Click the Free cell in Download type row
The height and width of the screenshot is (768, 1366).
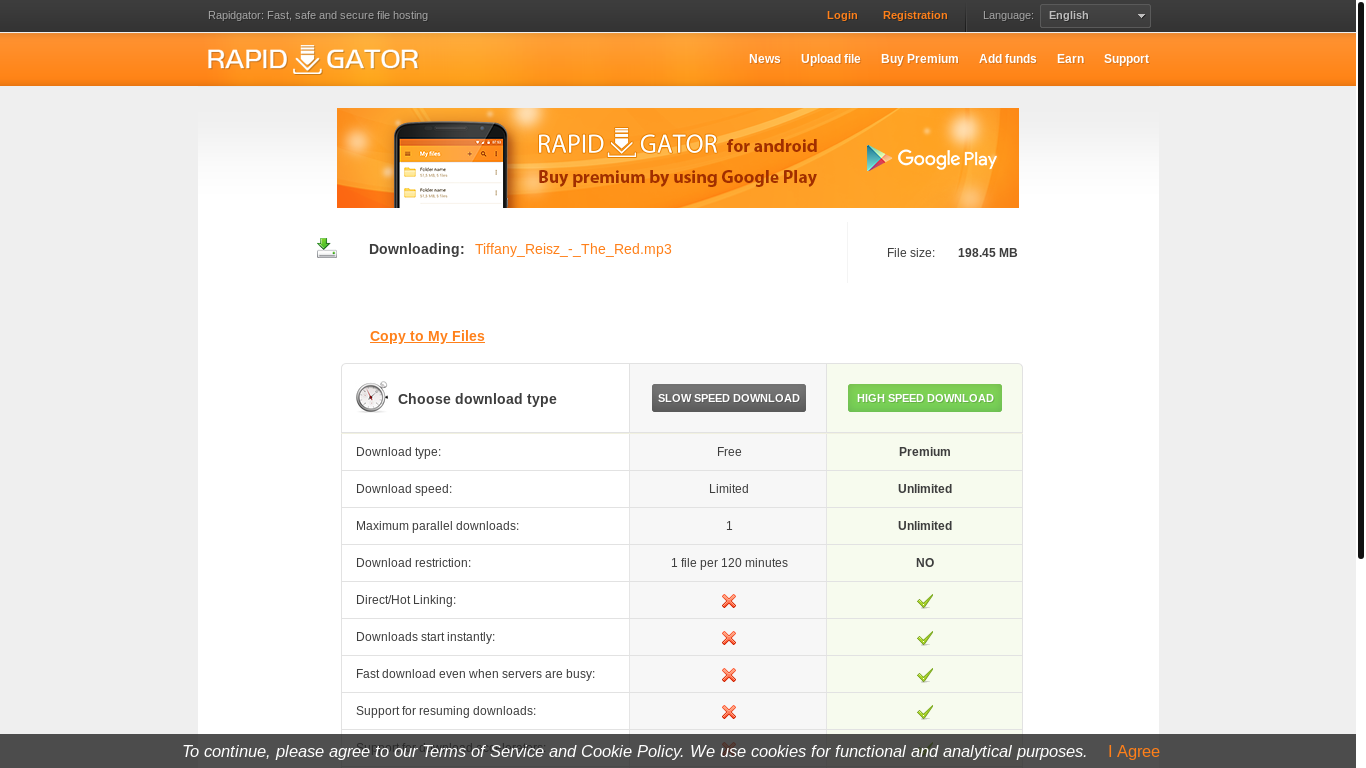[x=729, y=452]
